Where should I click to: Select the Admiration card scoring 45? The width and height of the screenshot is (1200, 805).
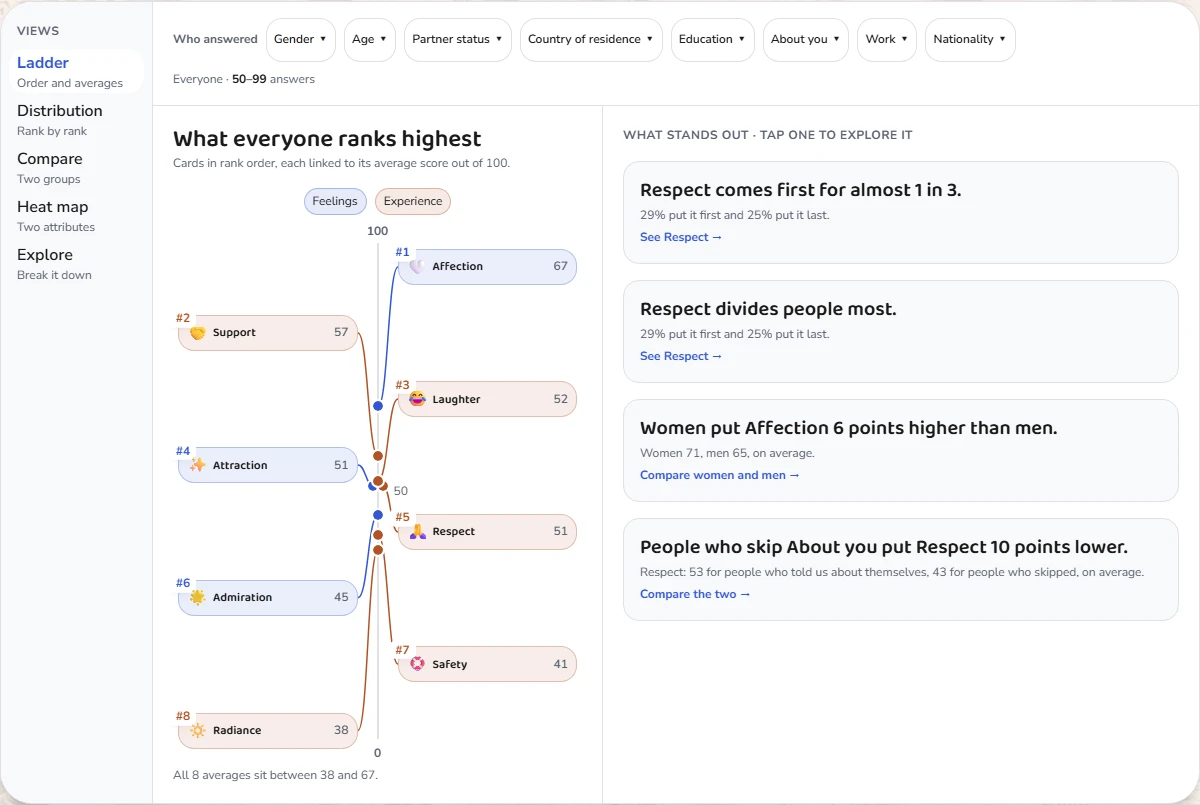click(x=268, y=598)
